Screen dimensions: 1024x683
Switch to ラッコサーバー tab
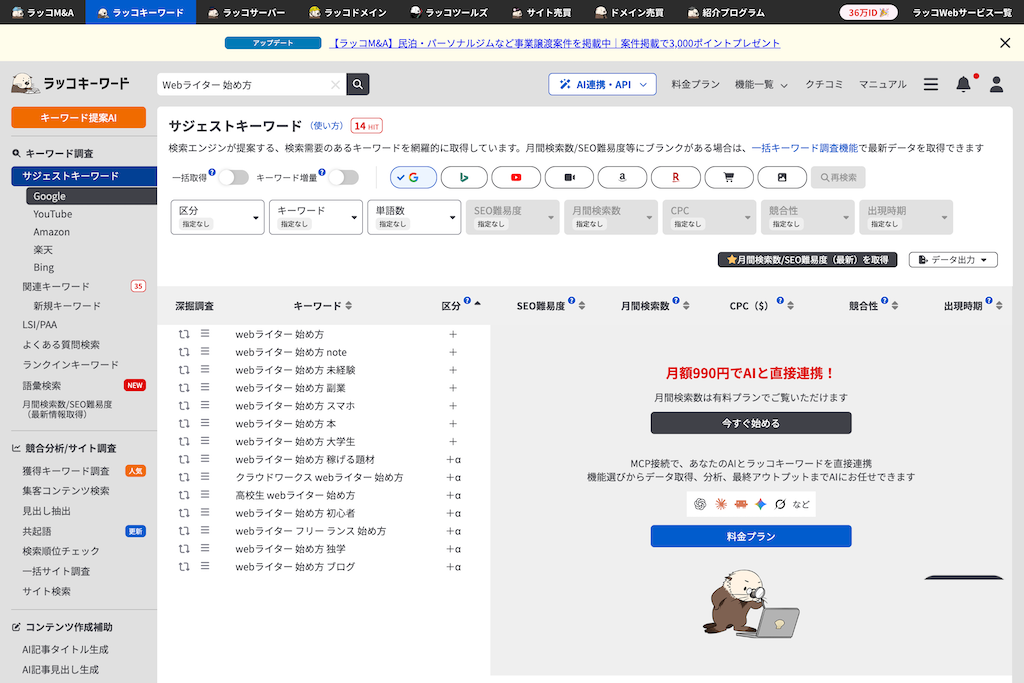pyautogui.click(x=246, y=12)
